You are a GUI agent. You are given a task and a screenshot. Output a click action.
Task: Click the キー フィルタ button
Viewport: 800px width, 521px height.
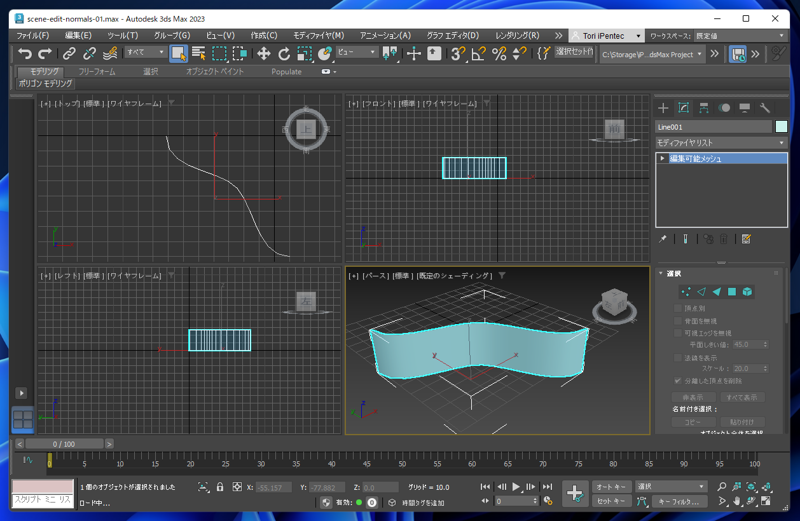coord(679,501)
